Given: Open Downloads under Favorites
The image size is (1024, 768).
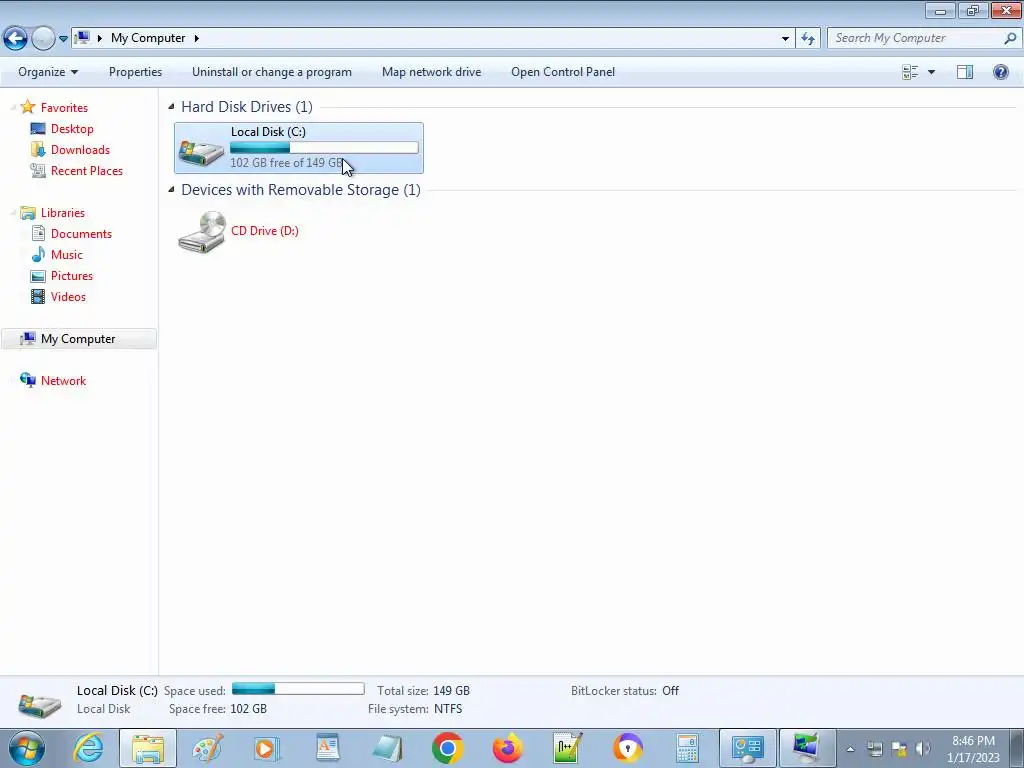Looking at the screenshot, I should click(80, 150).
